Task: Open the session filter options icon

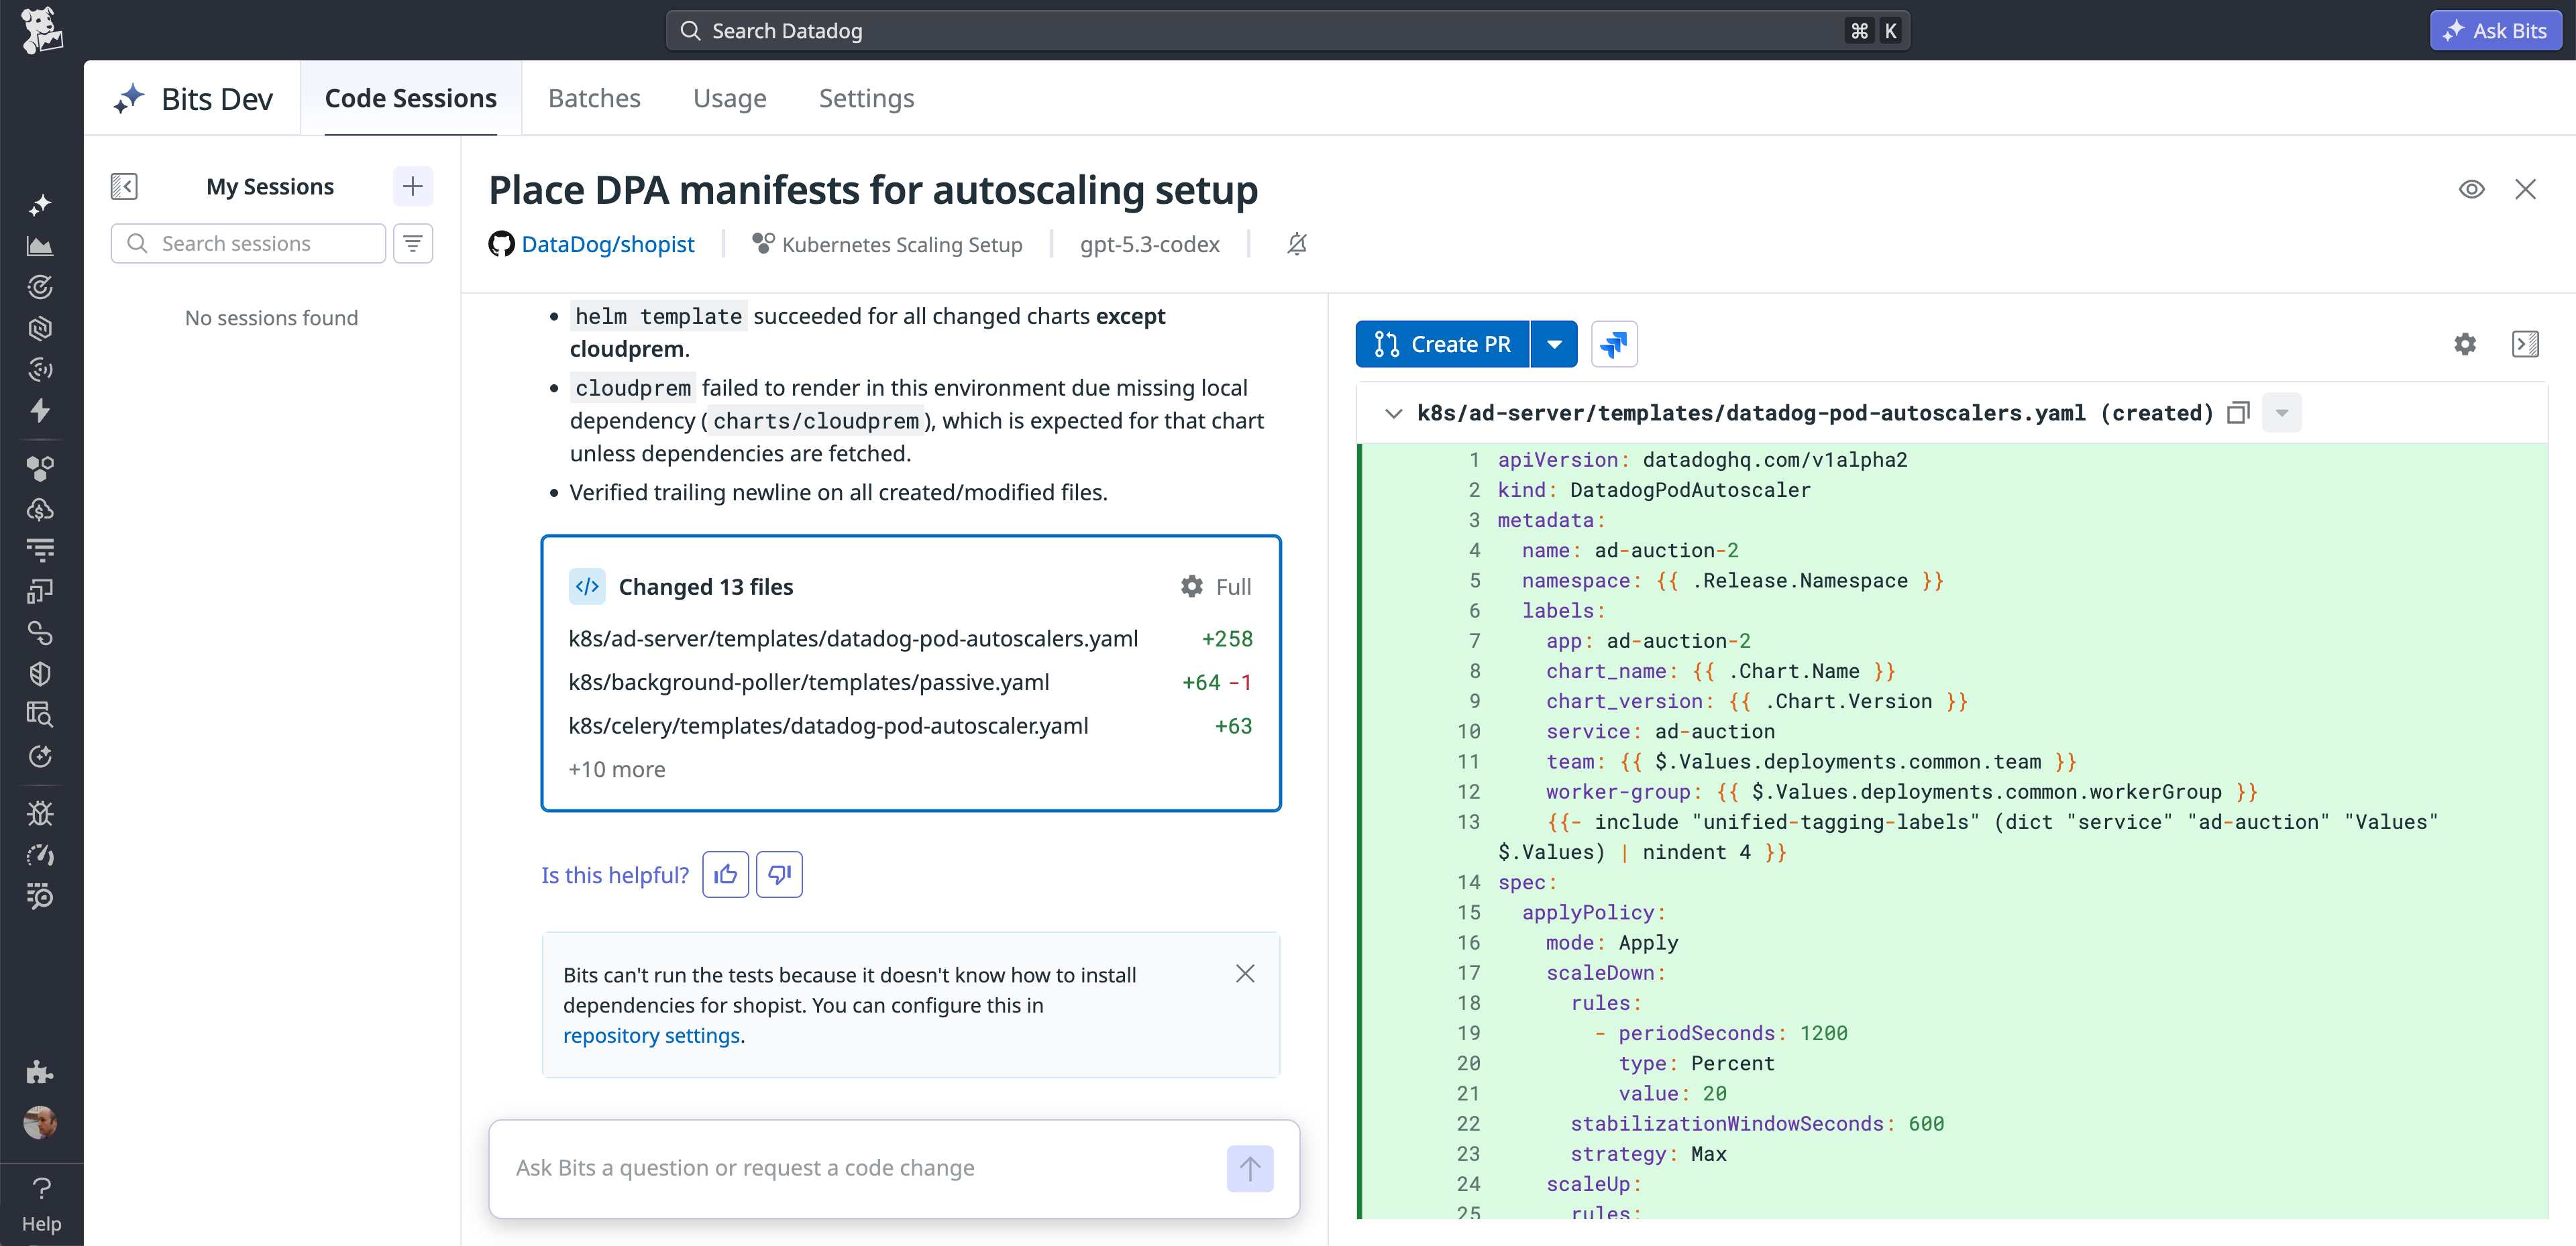Action: tap(412, 243)
